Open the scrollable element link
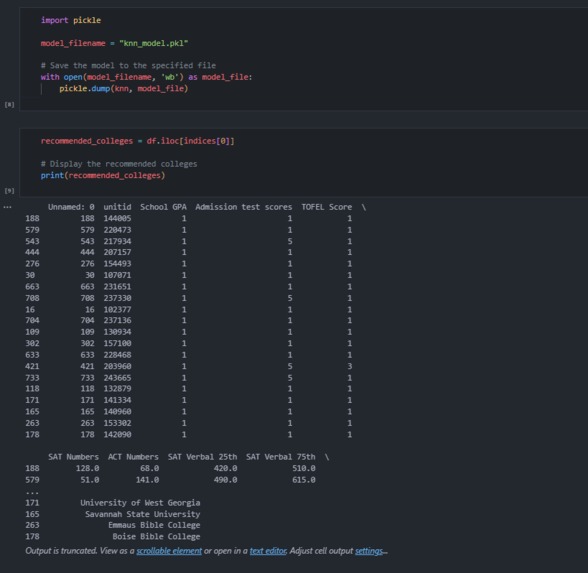 coord(169,551)
